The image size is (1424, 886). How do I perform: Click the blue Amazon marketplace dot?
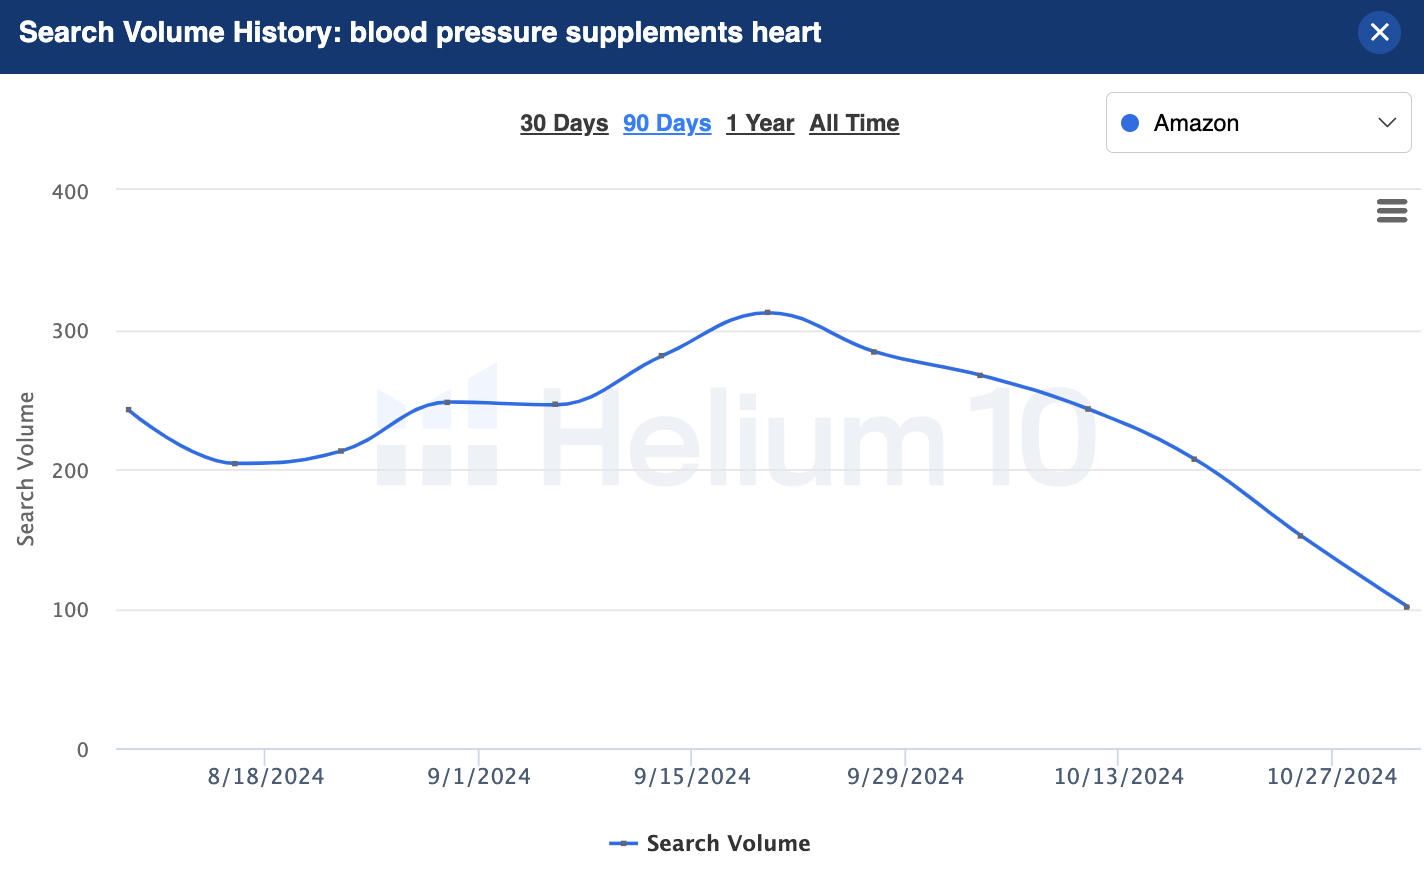(x=1130, y=123)
